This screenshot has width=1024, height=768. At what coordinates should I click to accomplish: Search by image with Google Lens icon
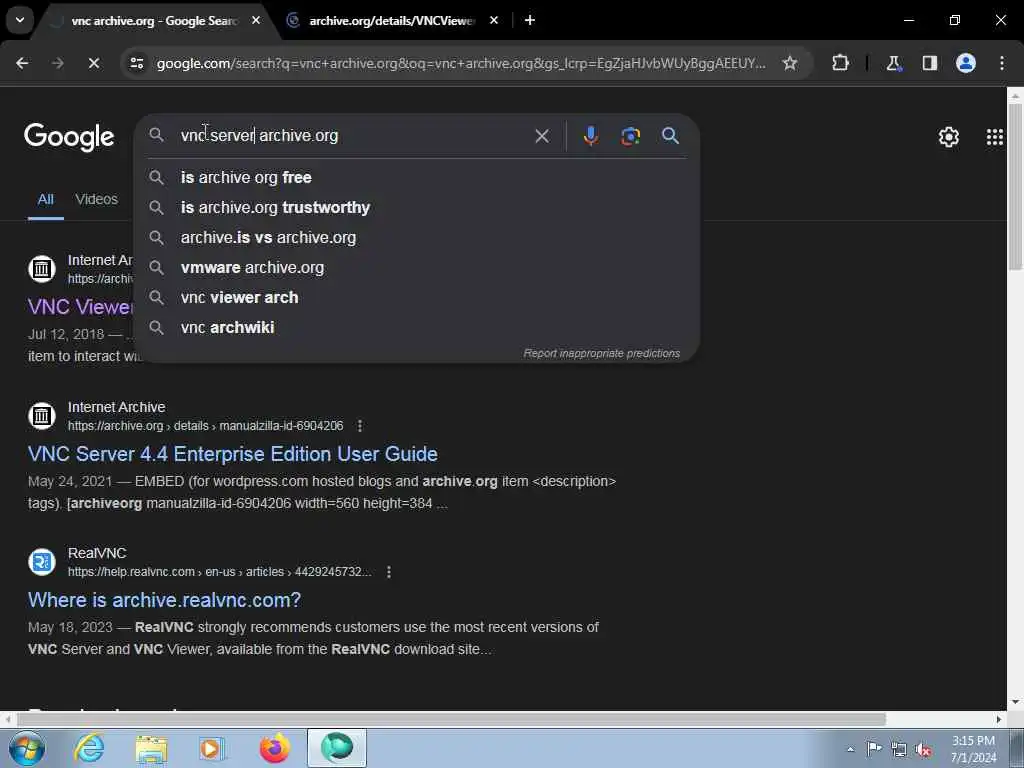pyautogui.click(x=630, y=136)
